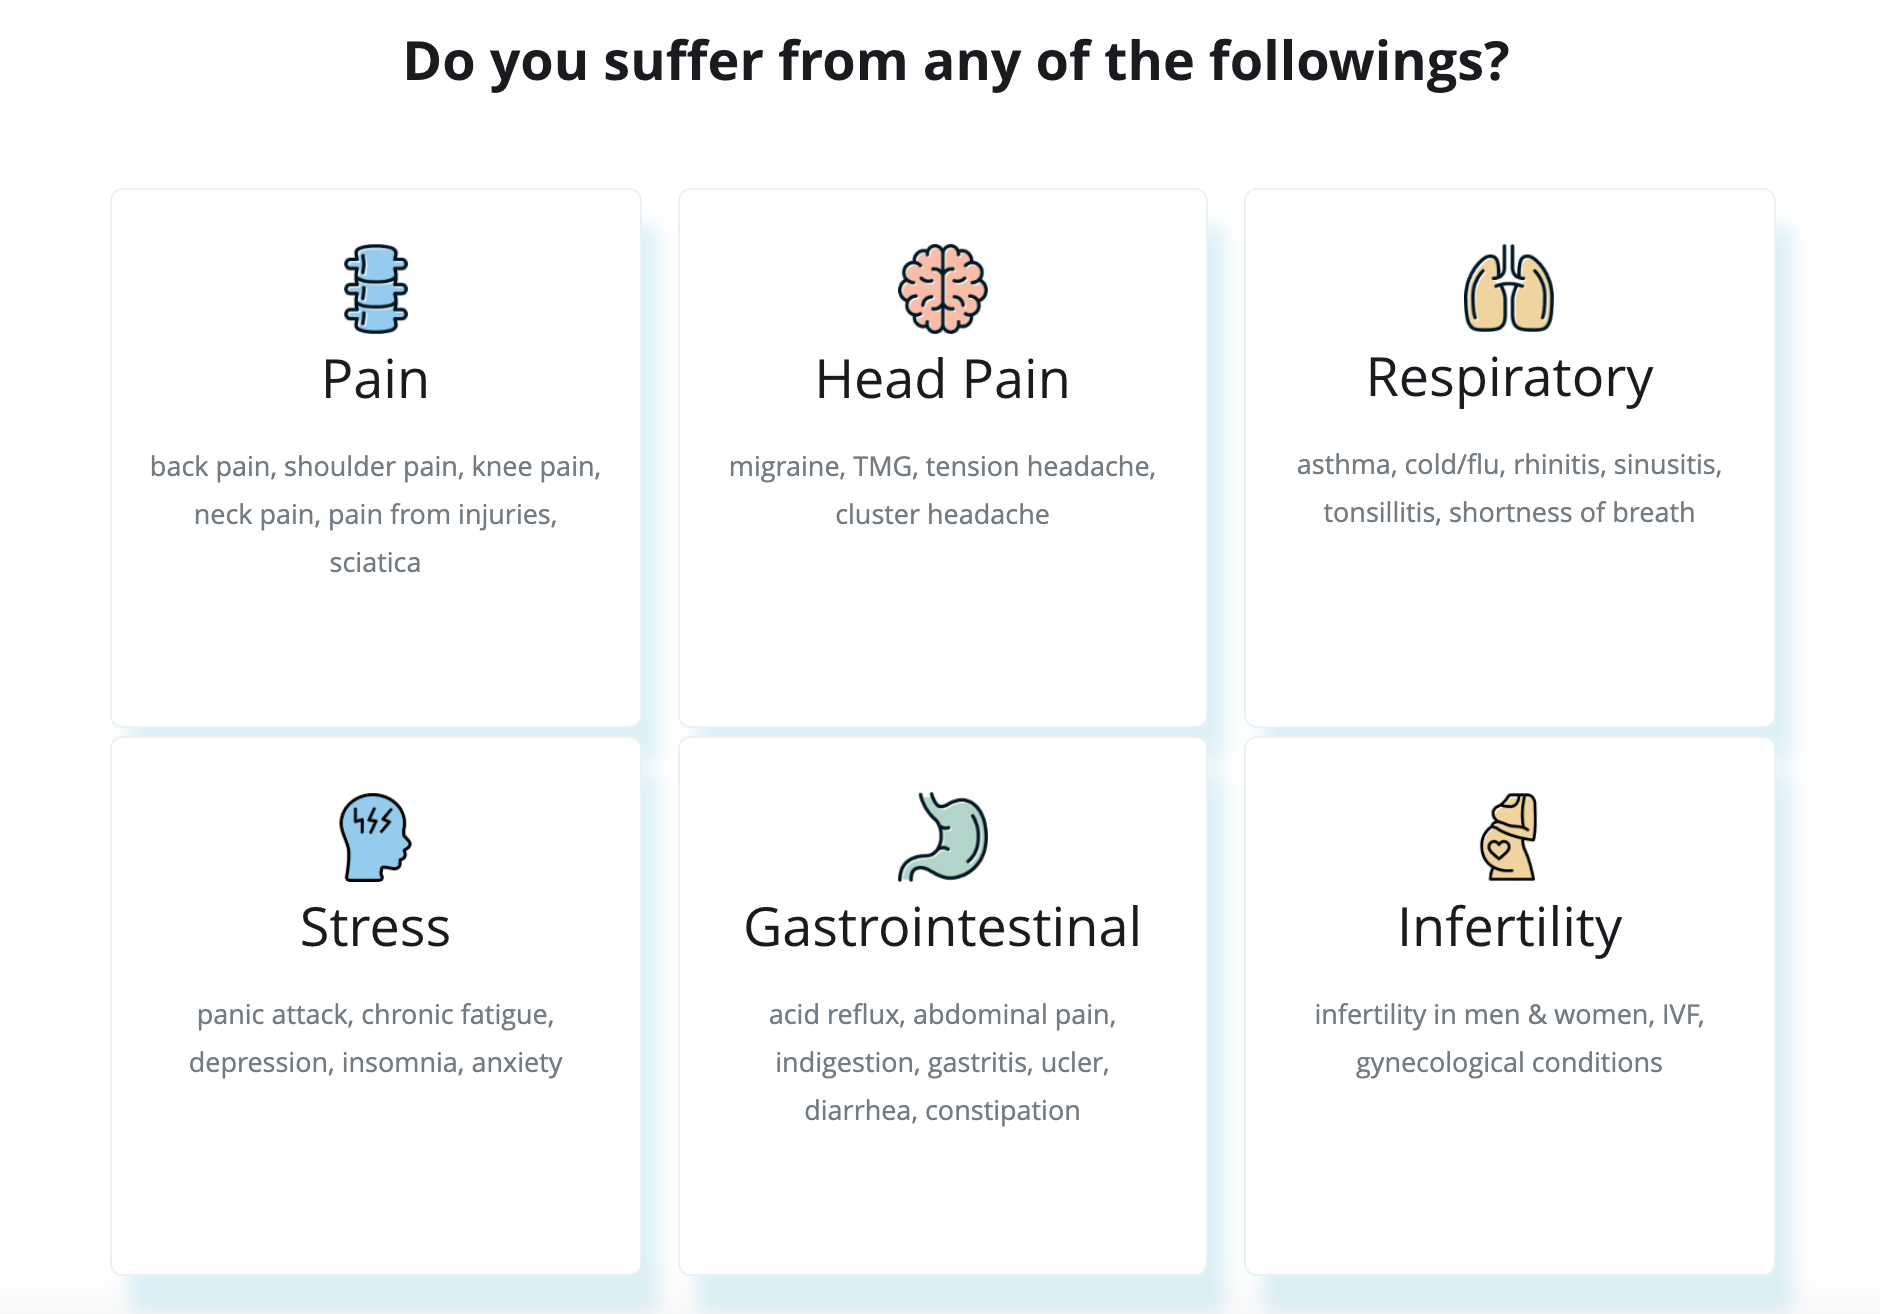Viewport: 1880px width, 1314px height.
Task: Click the lungs icon above Respiratory
Action: click(x=1509, y=288)
